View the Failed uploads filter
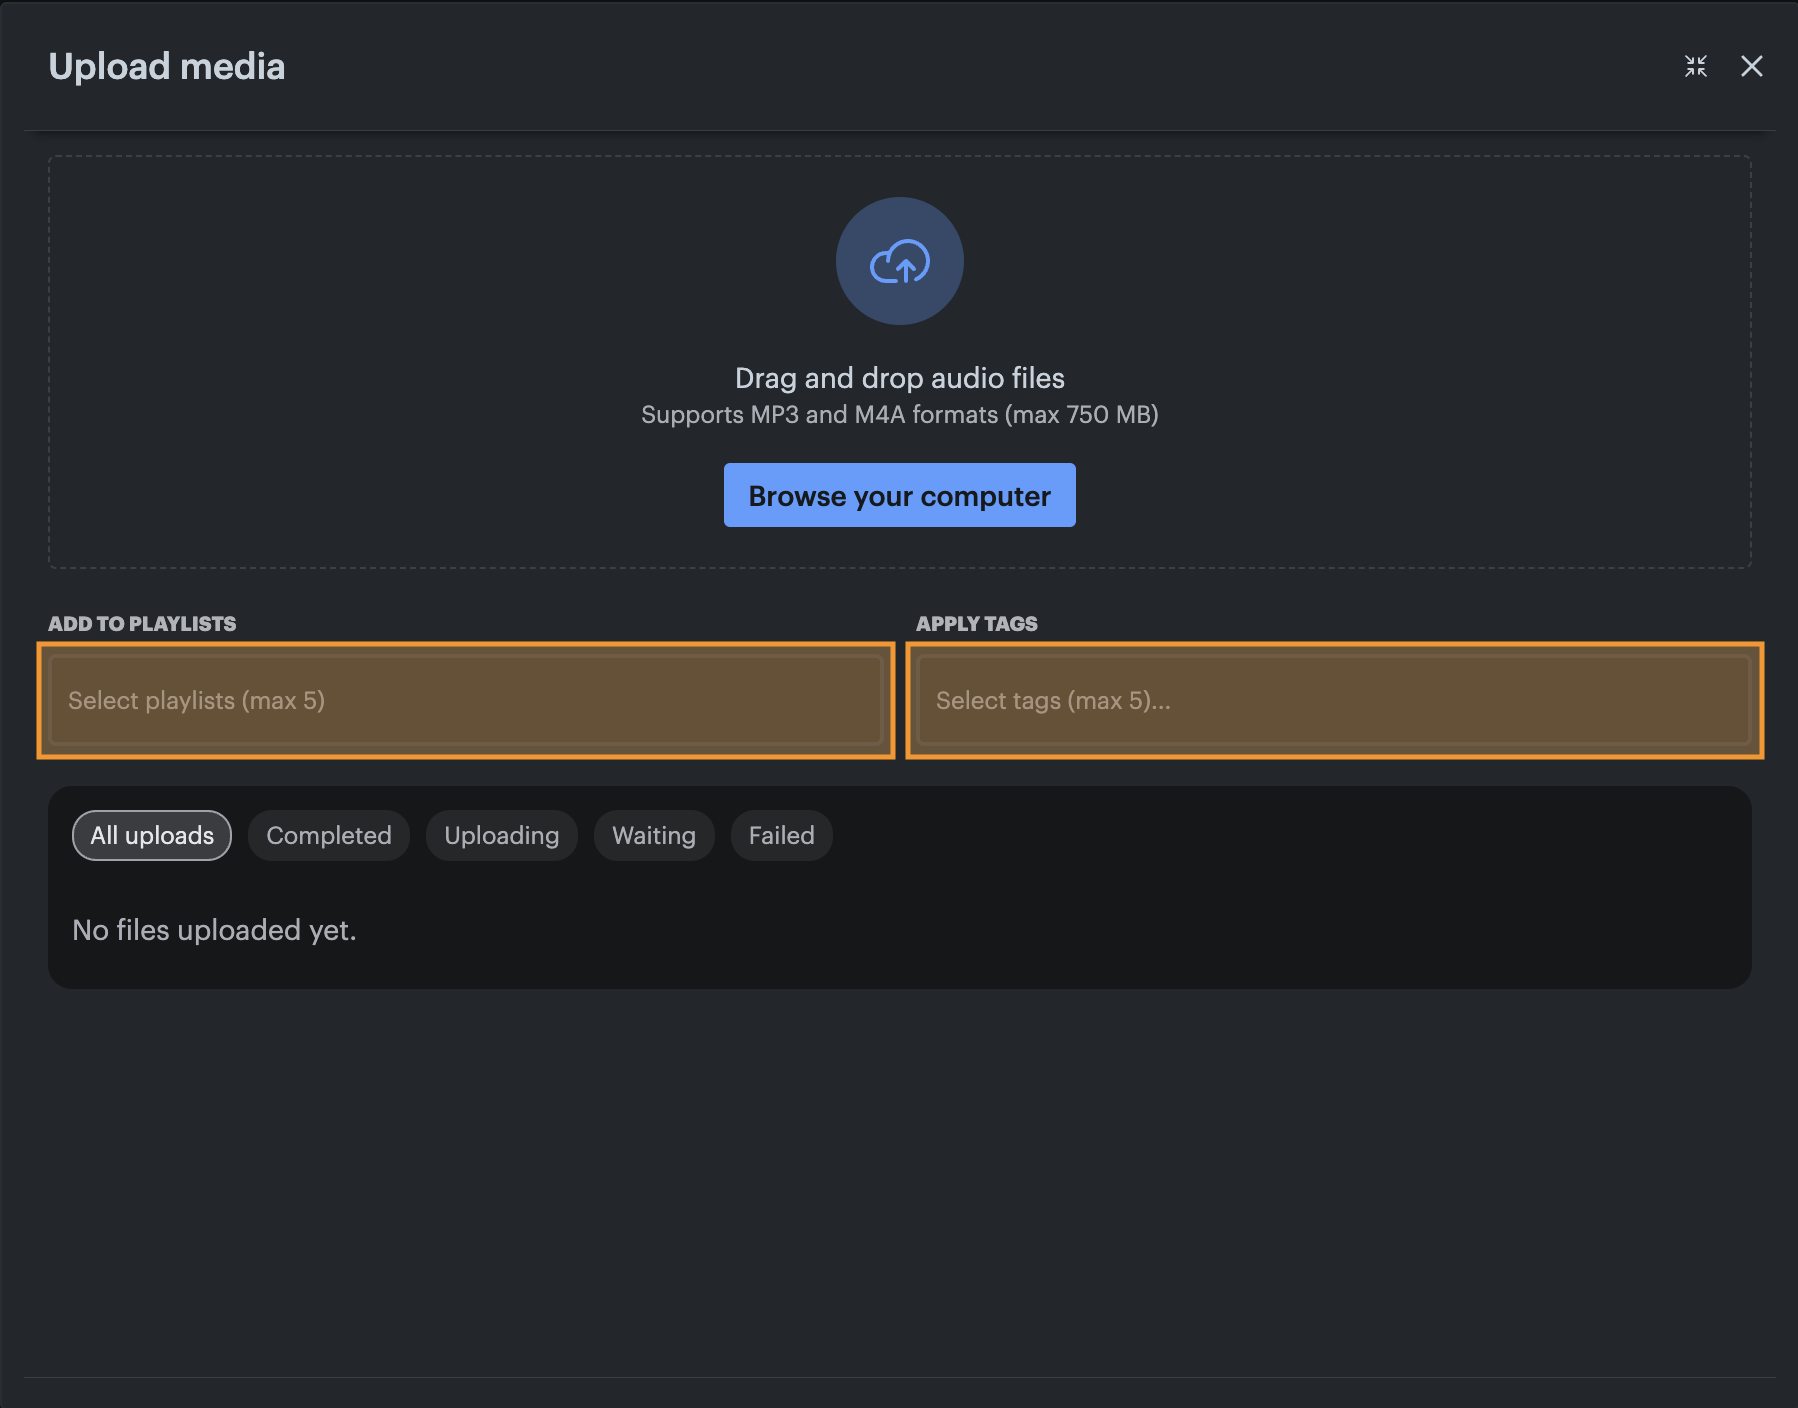 pyautogui.click(x=782, y=835)
